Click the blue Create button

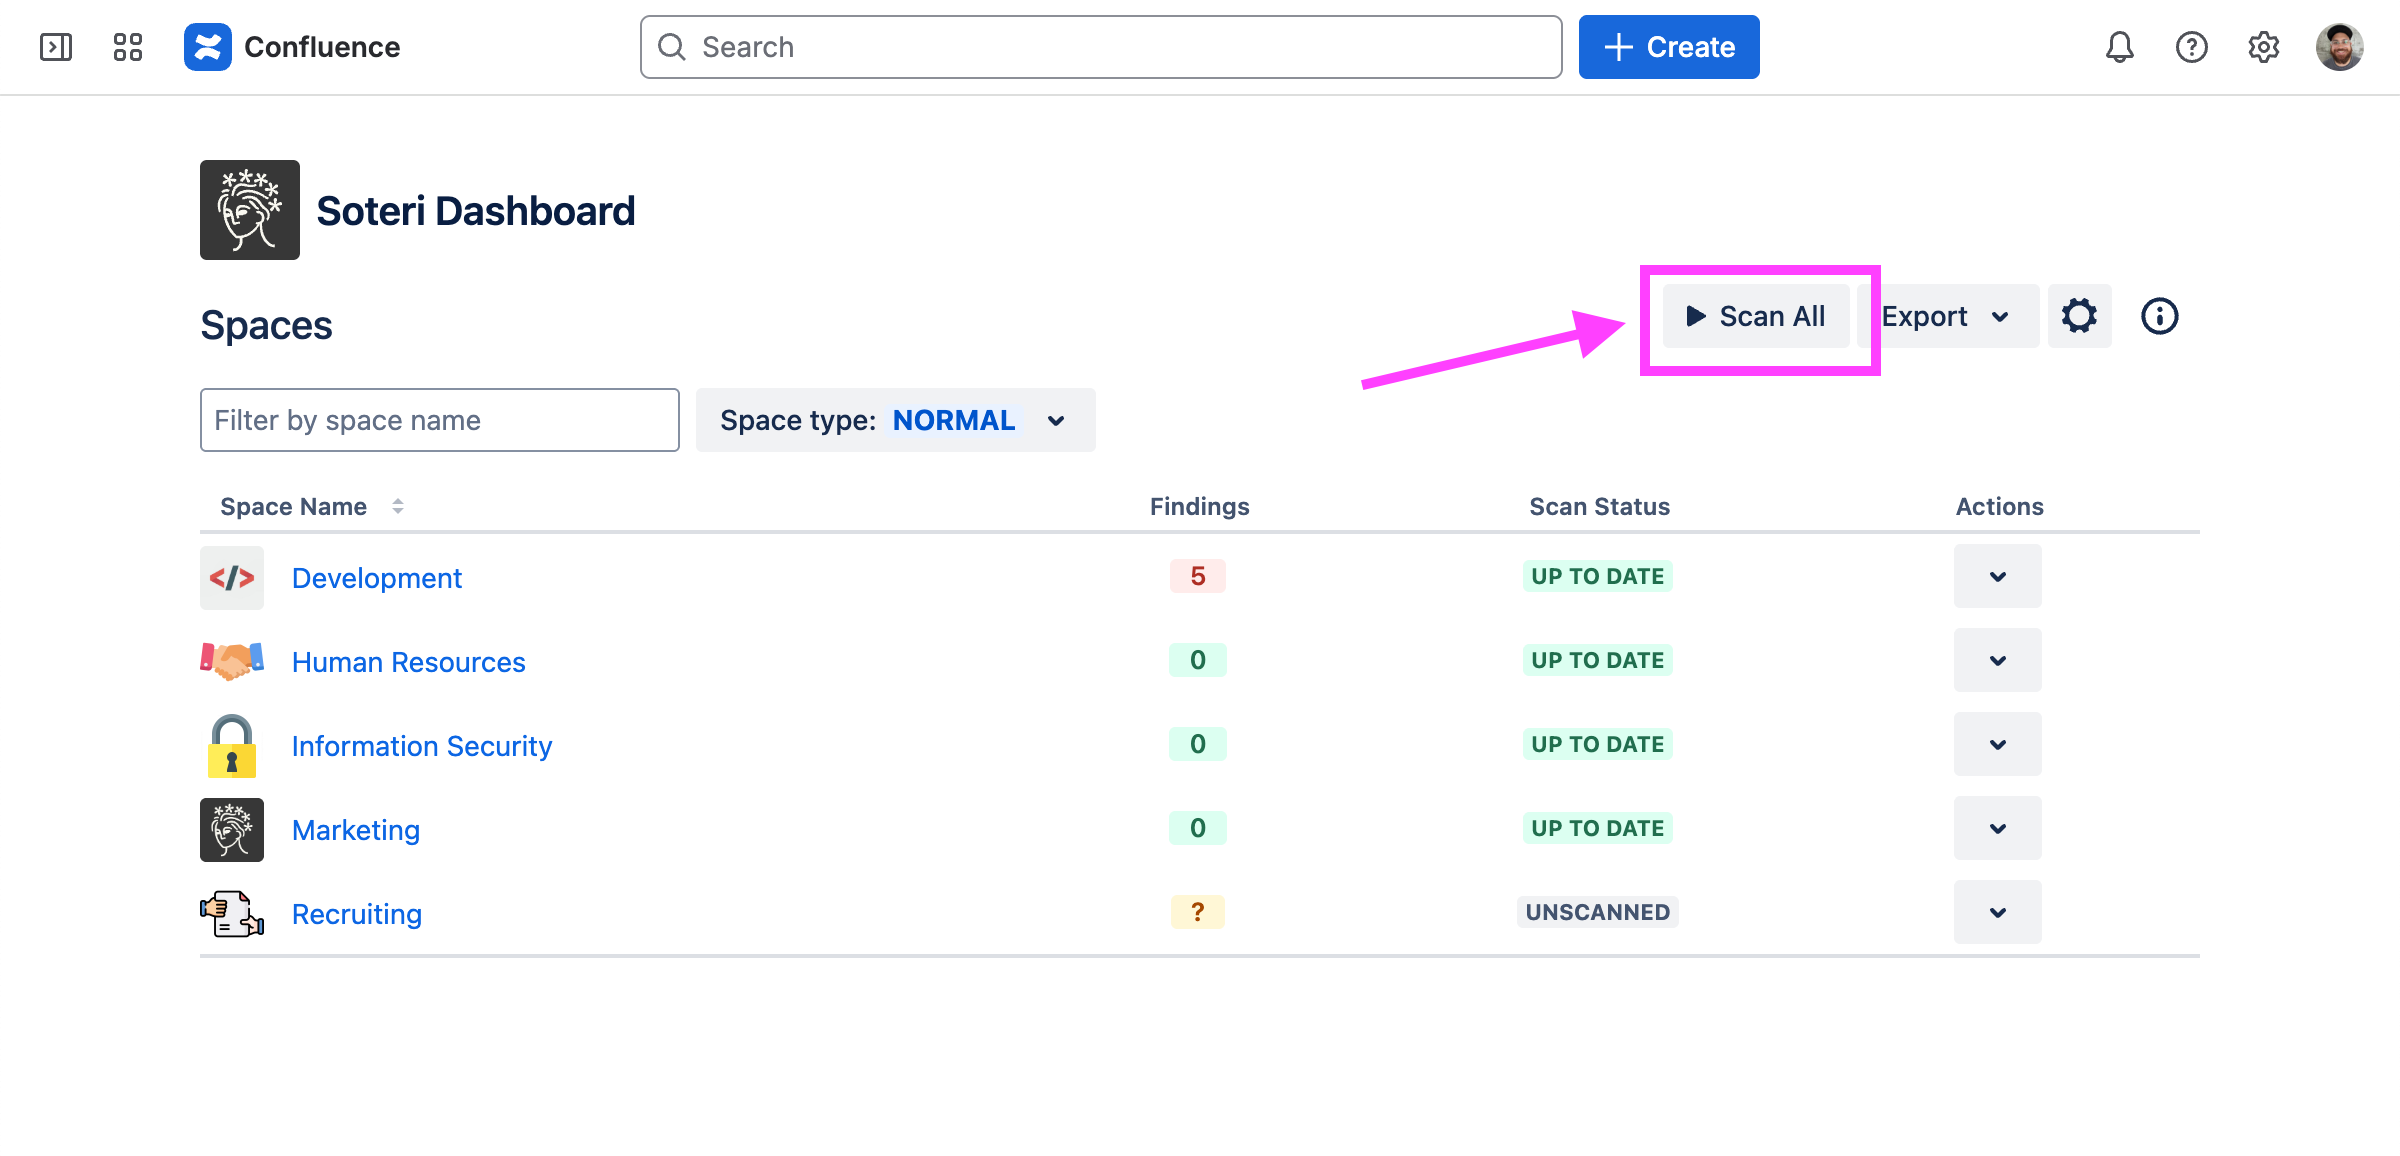[x=1669, y=47]
